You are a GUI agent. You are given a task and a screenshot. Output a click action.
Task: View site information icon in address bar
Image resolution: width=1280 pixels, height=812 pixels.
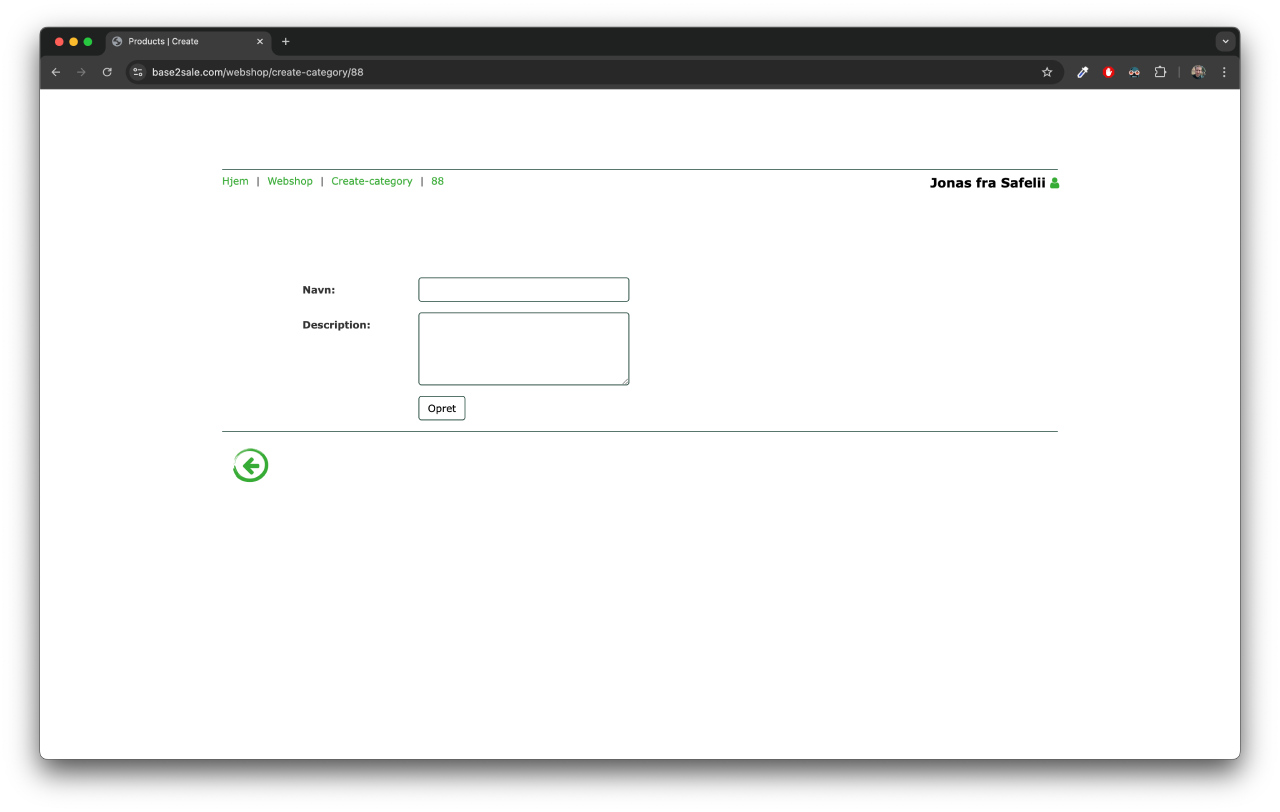pos(139,72)
